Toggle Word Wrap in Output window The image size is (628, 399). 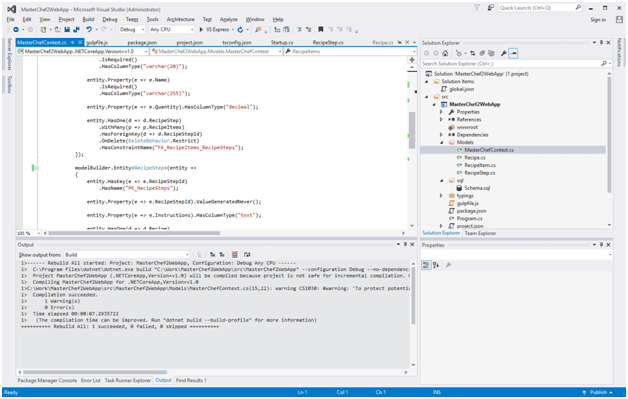[247, 255]
